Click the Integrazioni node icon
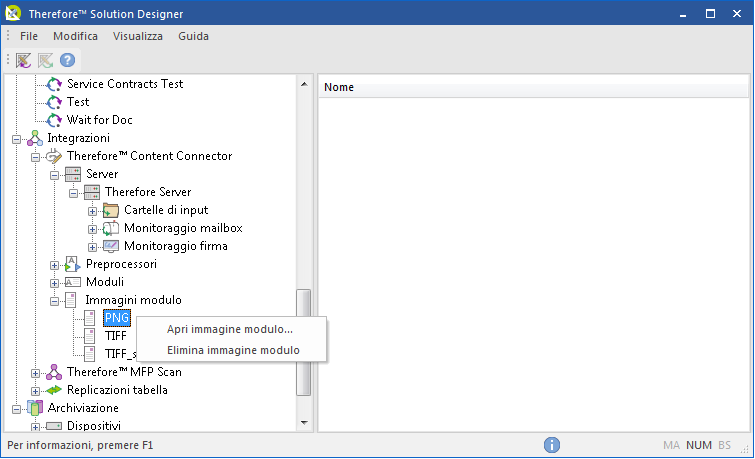Image resolution: width=755 pixels, height=459 pixels. click(x=35, y=138)
